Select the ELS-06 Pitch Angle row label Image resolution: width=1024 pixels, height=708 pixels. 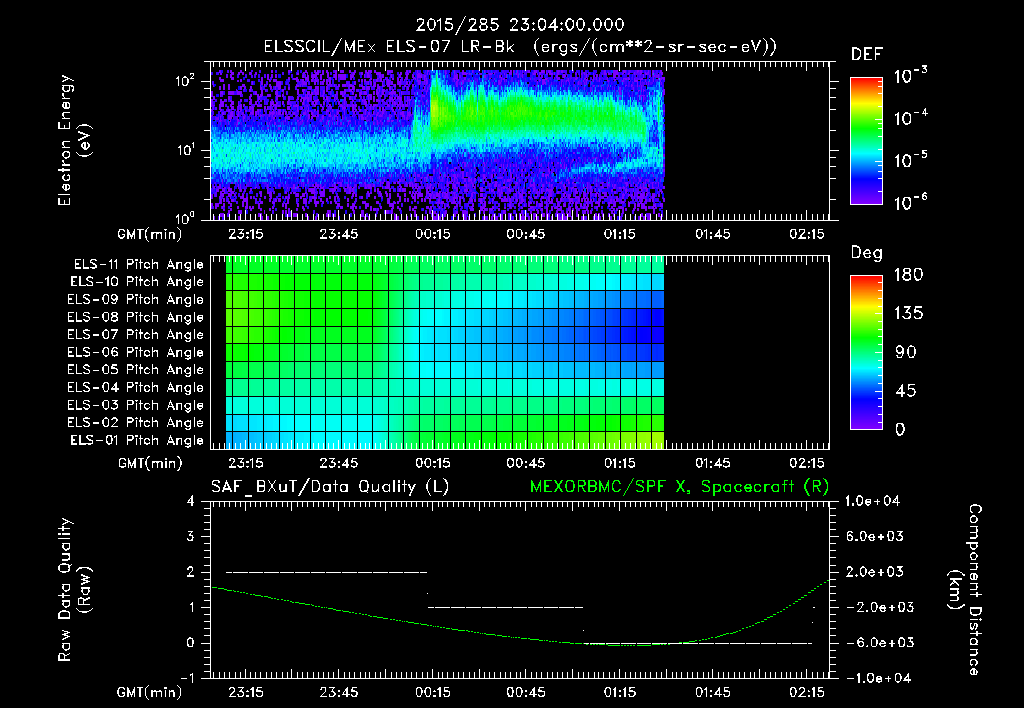(x=135, y=353)
